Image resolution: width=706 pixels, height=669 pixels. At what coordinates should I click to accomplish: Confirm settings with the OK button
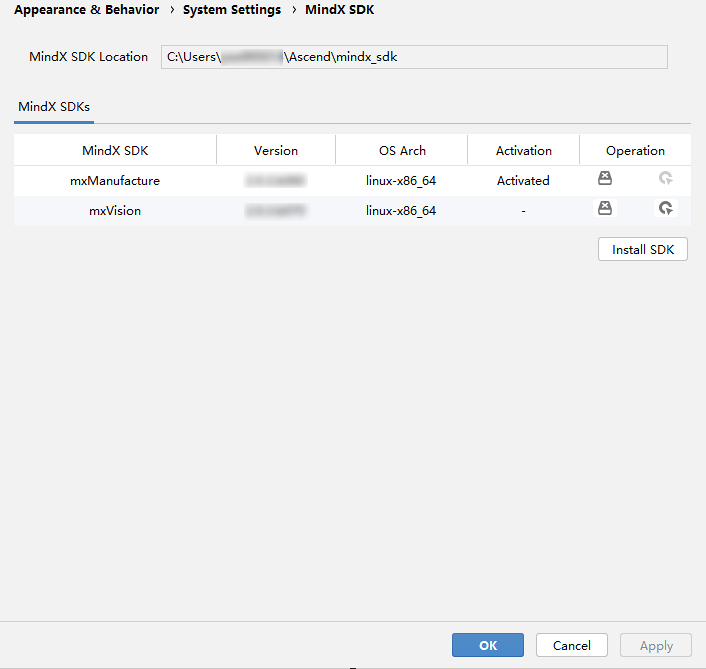click(x=488, y=645)
